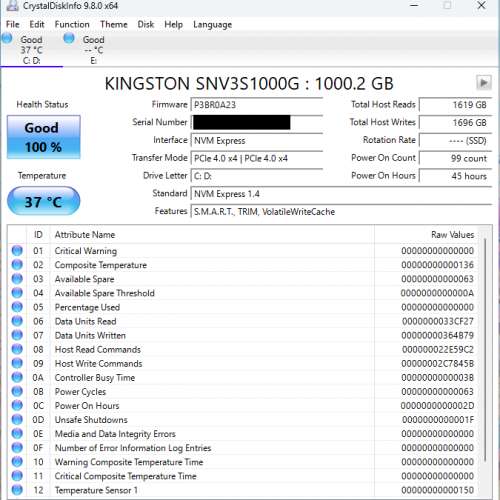
Task: Click the Rotation Rate value ---- (SSD)
Action: click(455, 140)
